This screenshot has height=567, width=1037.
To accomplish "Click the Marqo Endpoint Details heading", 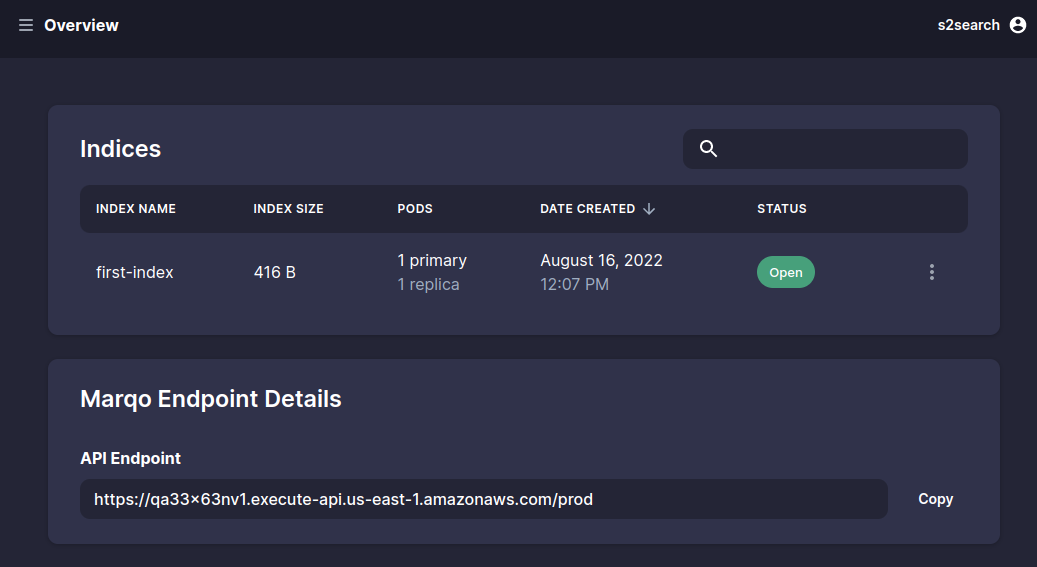I will pyautogui.click(x=210, y=399).
